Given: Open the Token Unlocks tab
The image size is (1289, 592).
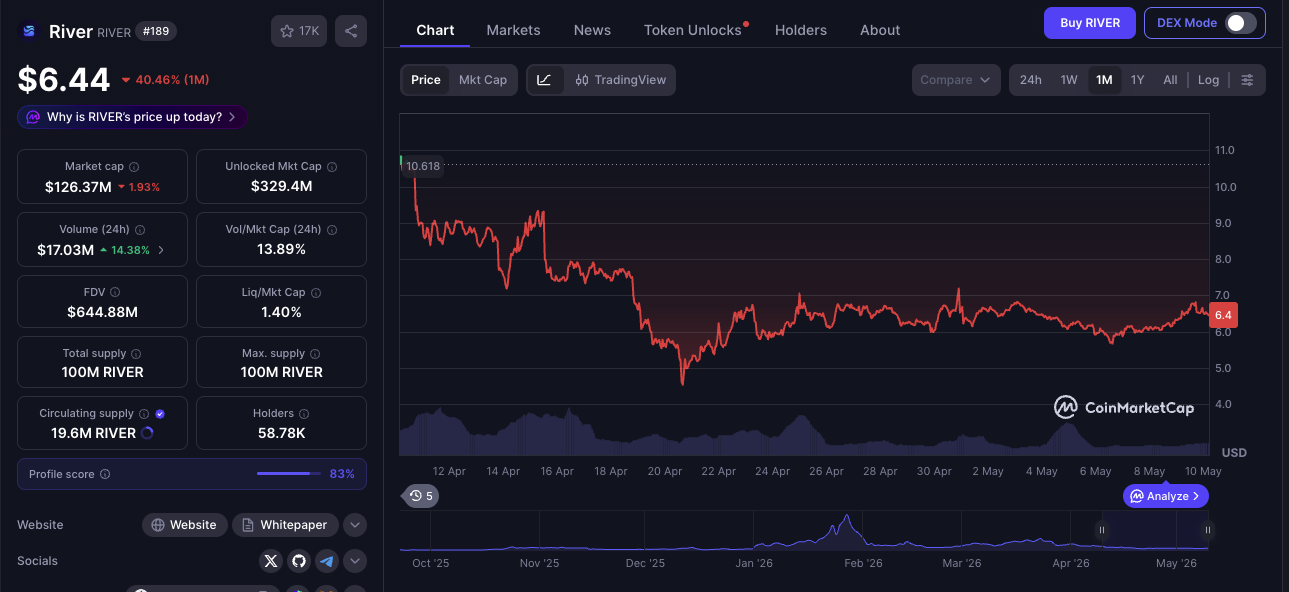Looking at the screenshot, I should point(693,30).
